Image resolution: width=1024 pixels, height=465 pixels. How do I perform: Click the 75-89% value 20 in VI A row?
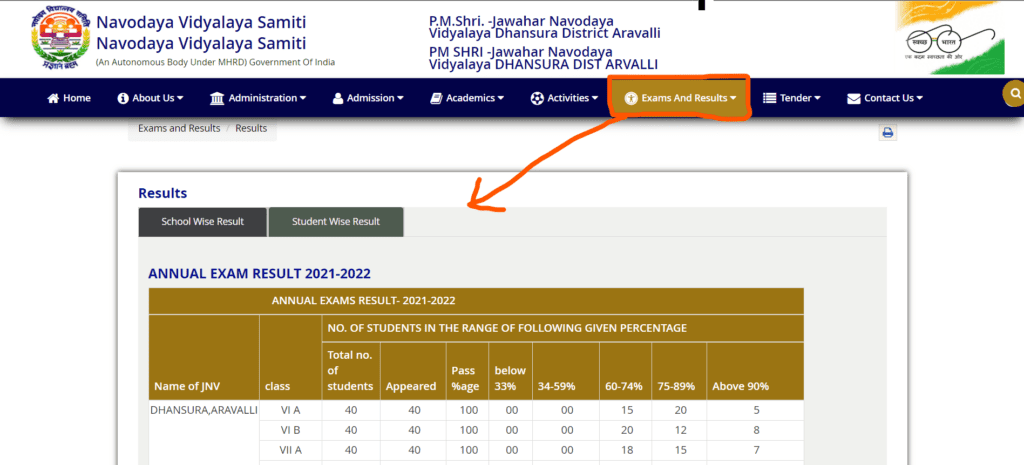tap(679, 410)
